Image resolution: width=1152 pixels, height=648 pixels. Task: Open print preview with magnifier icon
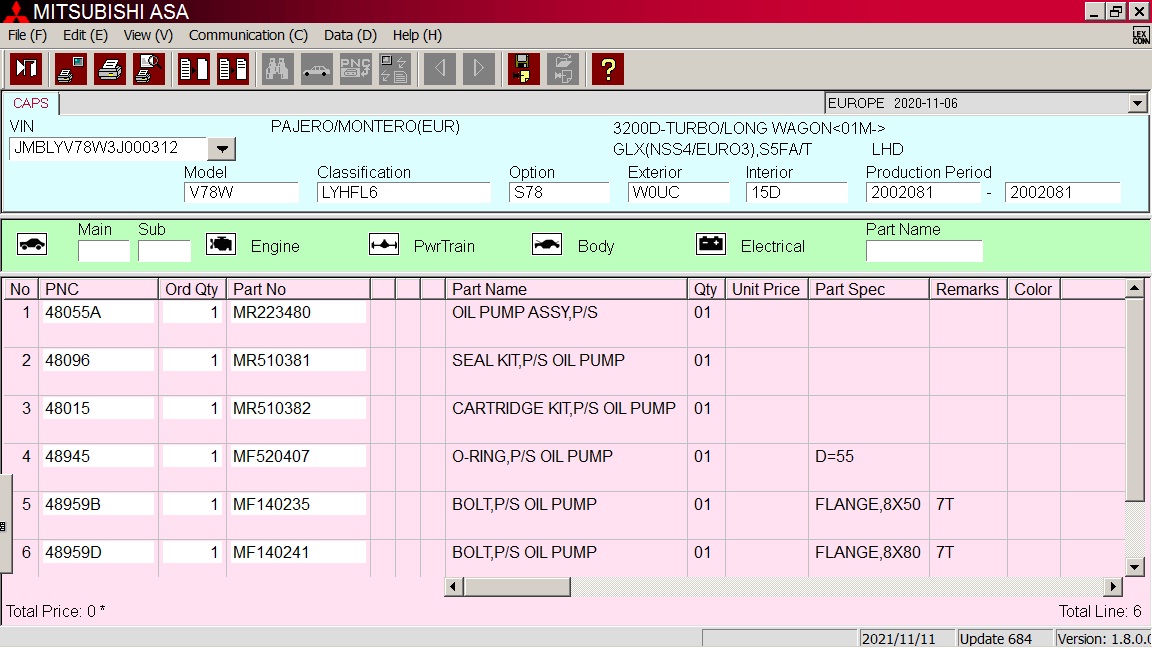149,69
